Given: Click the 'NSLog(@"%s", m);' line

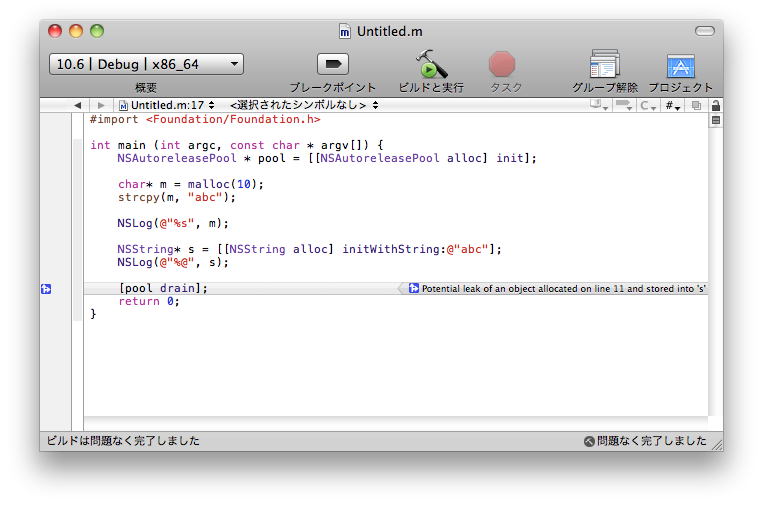Looking at the screenshot, I should pyautogui.click(x=173, y=223).
